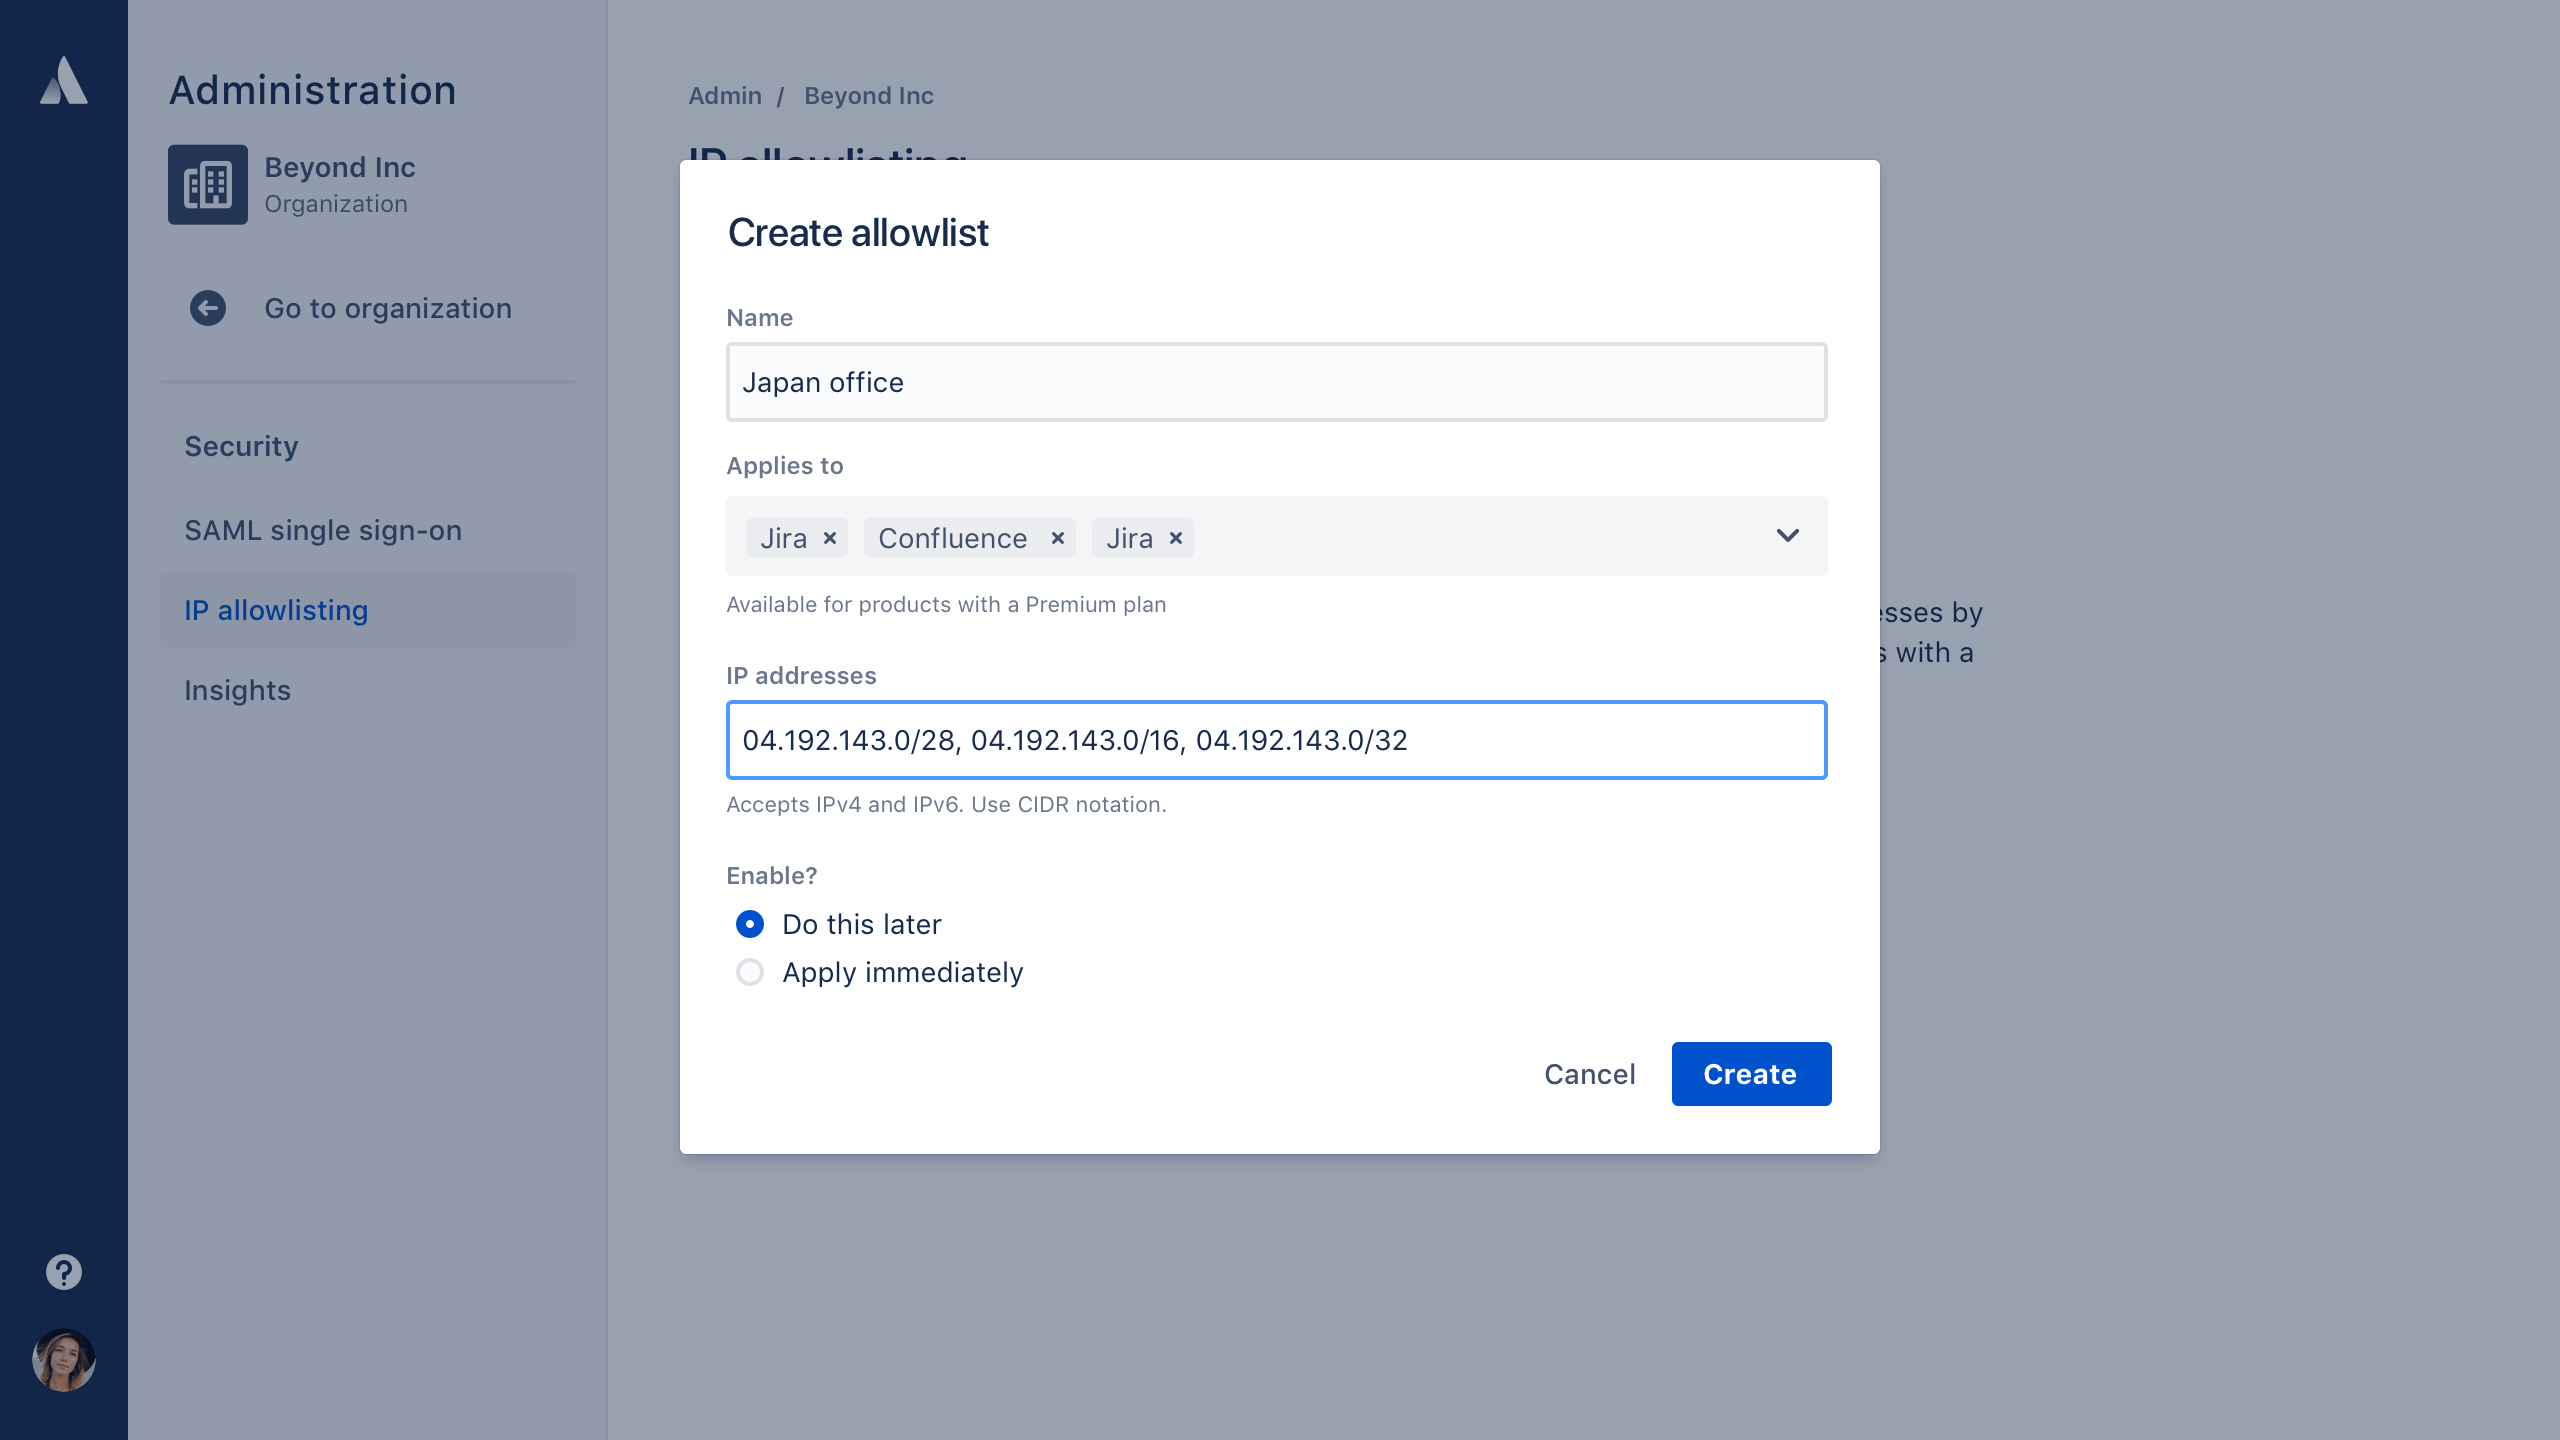2560x1440 pixels.
Task: Click the Insights menu item
Action: 239,689
